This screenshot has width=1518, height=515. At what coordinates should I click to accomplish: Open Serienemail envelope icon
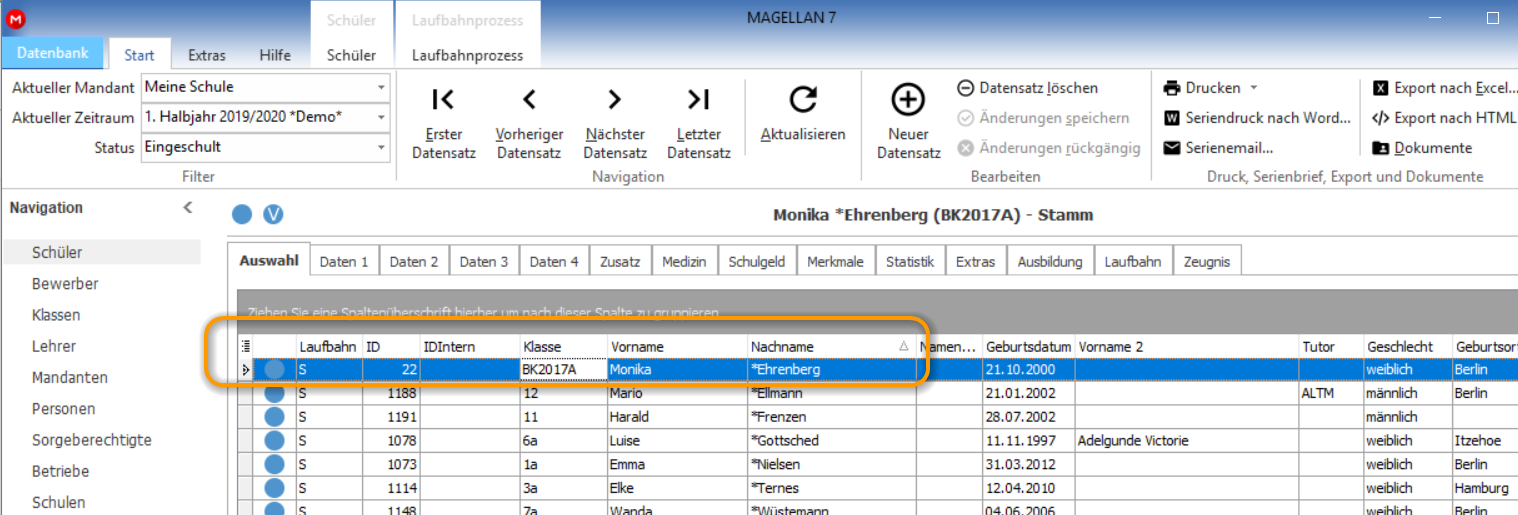[x=1173, y=148]
